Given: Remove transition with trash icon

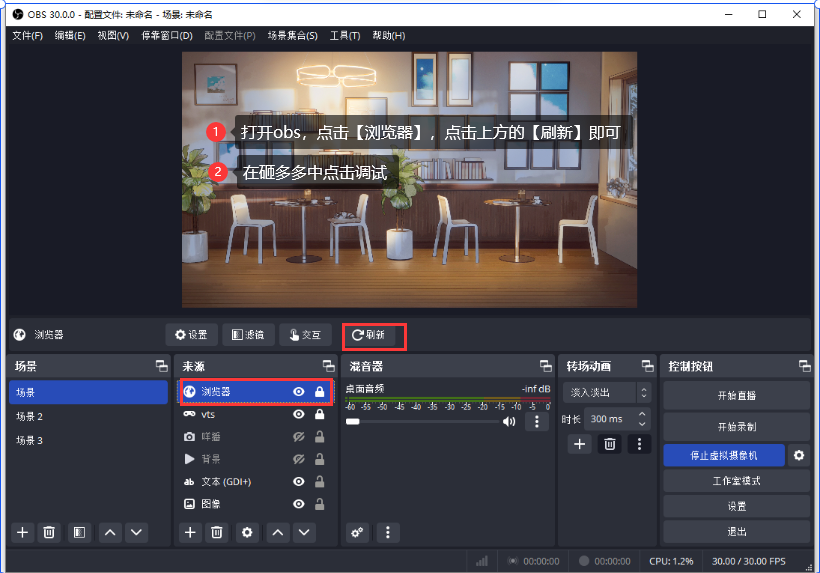Looking at the screenshot, I should tap(610, 444).
